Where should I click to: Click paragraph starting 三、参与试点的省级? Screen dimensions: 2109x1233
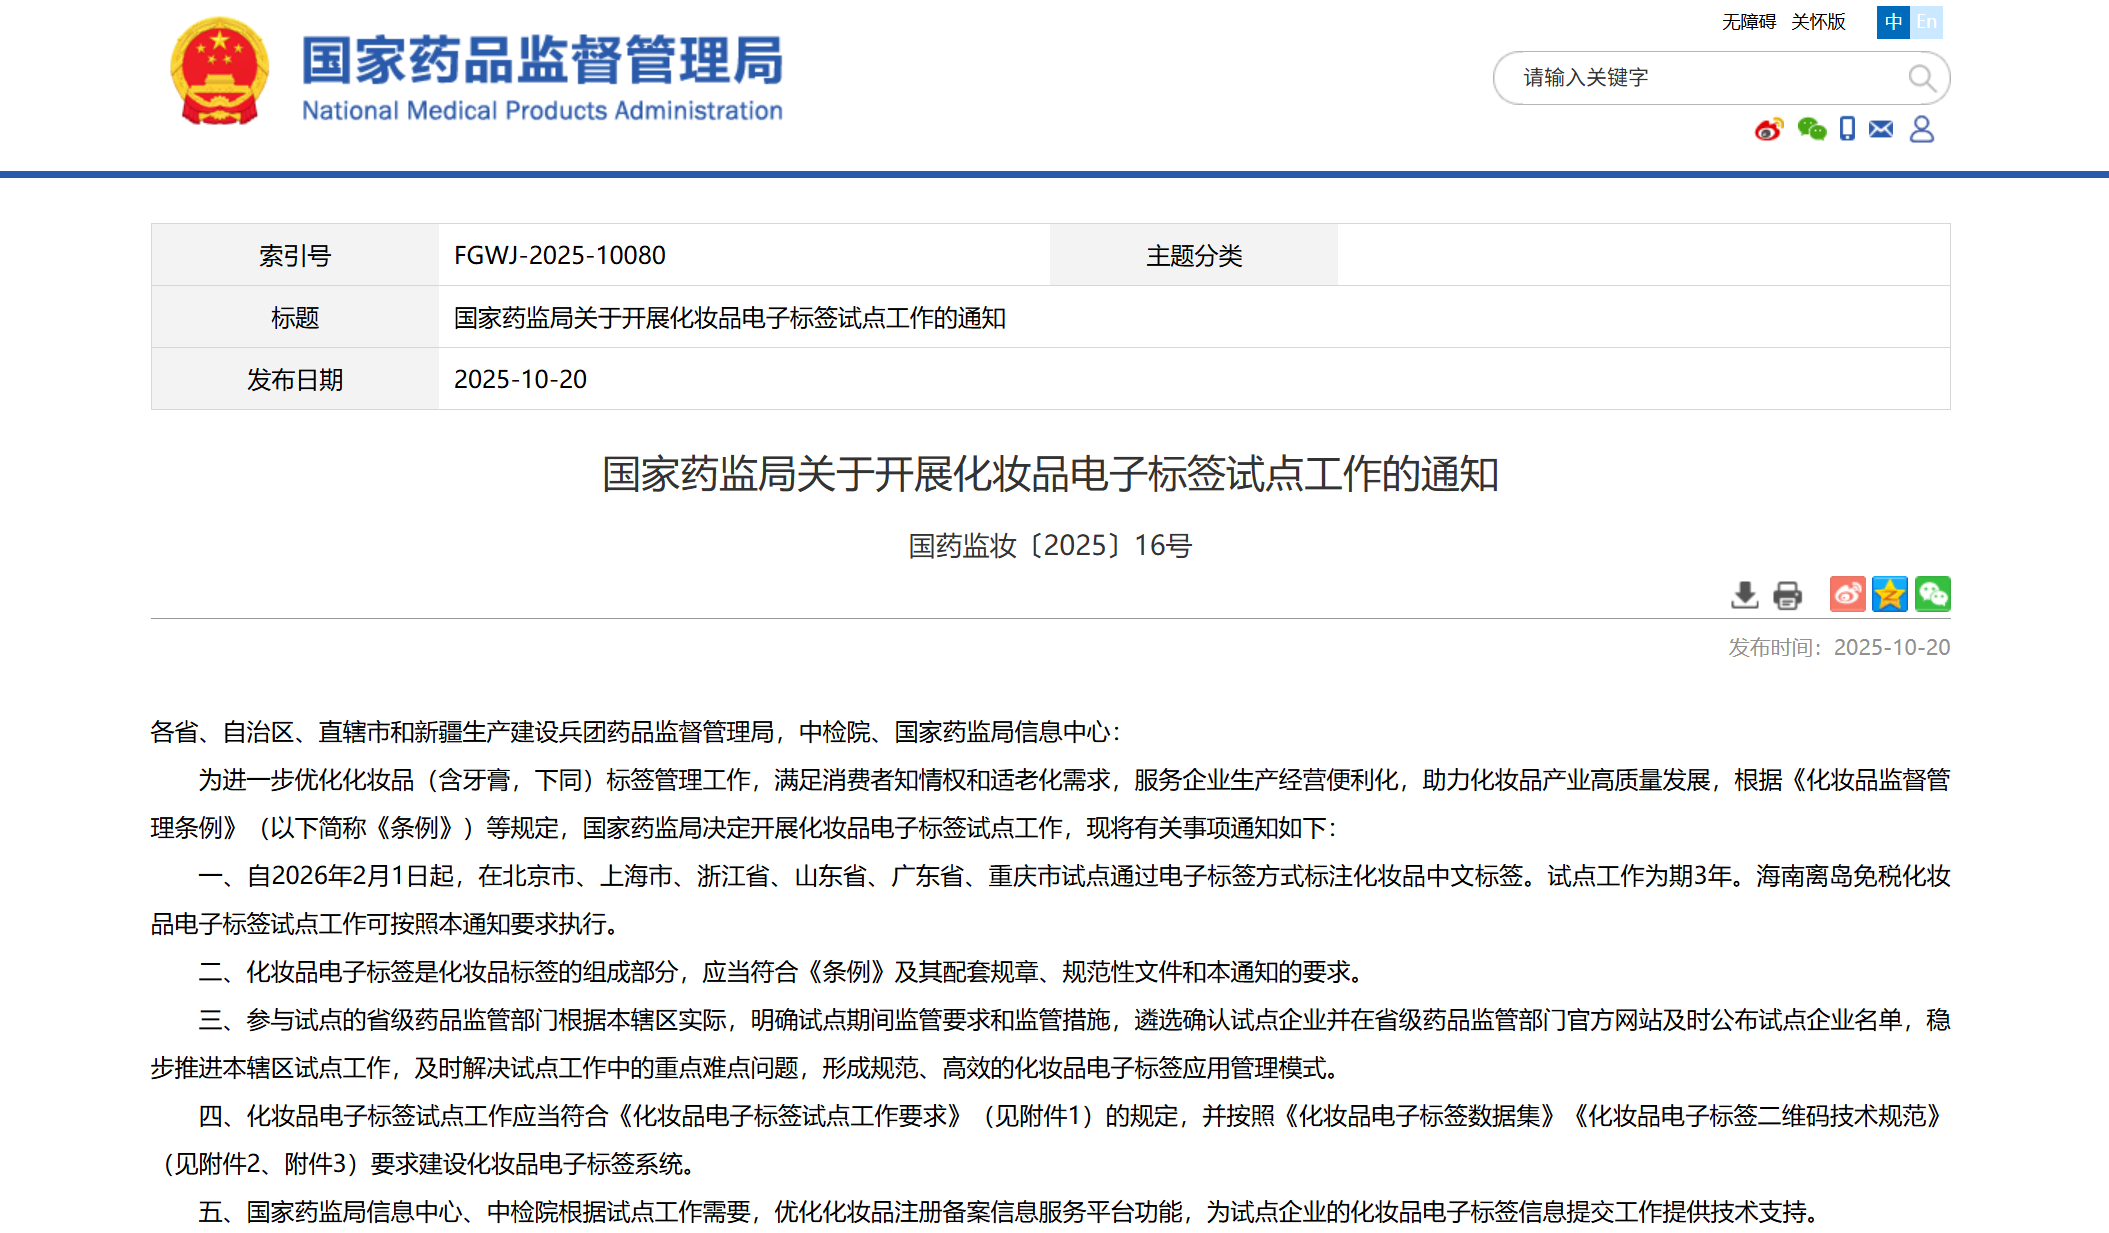point(1050,1043)
